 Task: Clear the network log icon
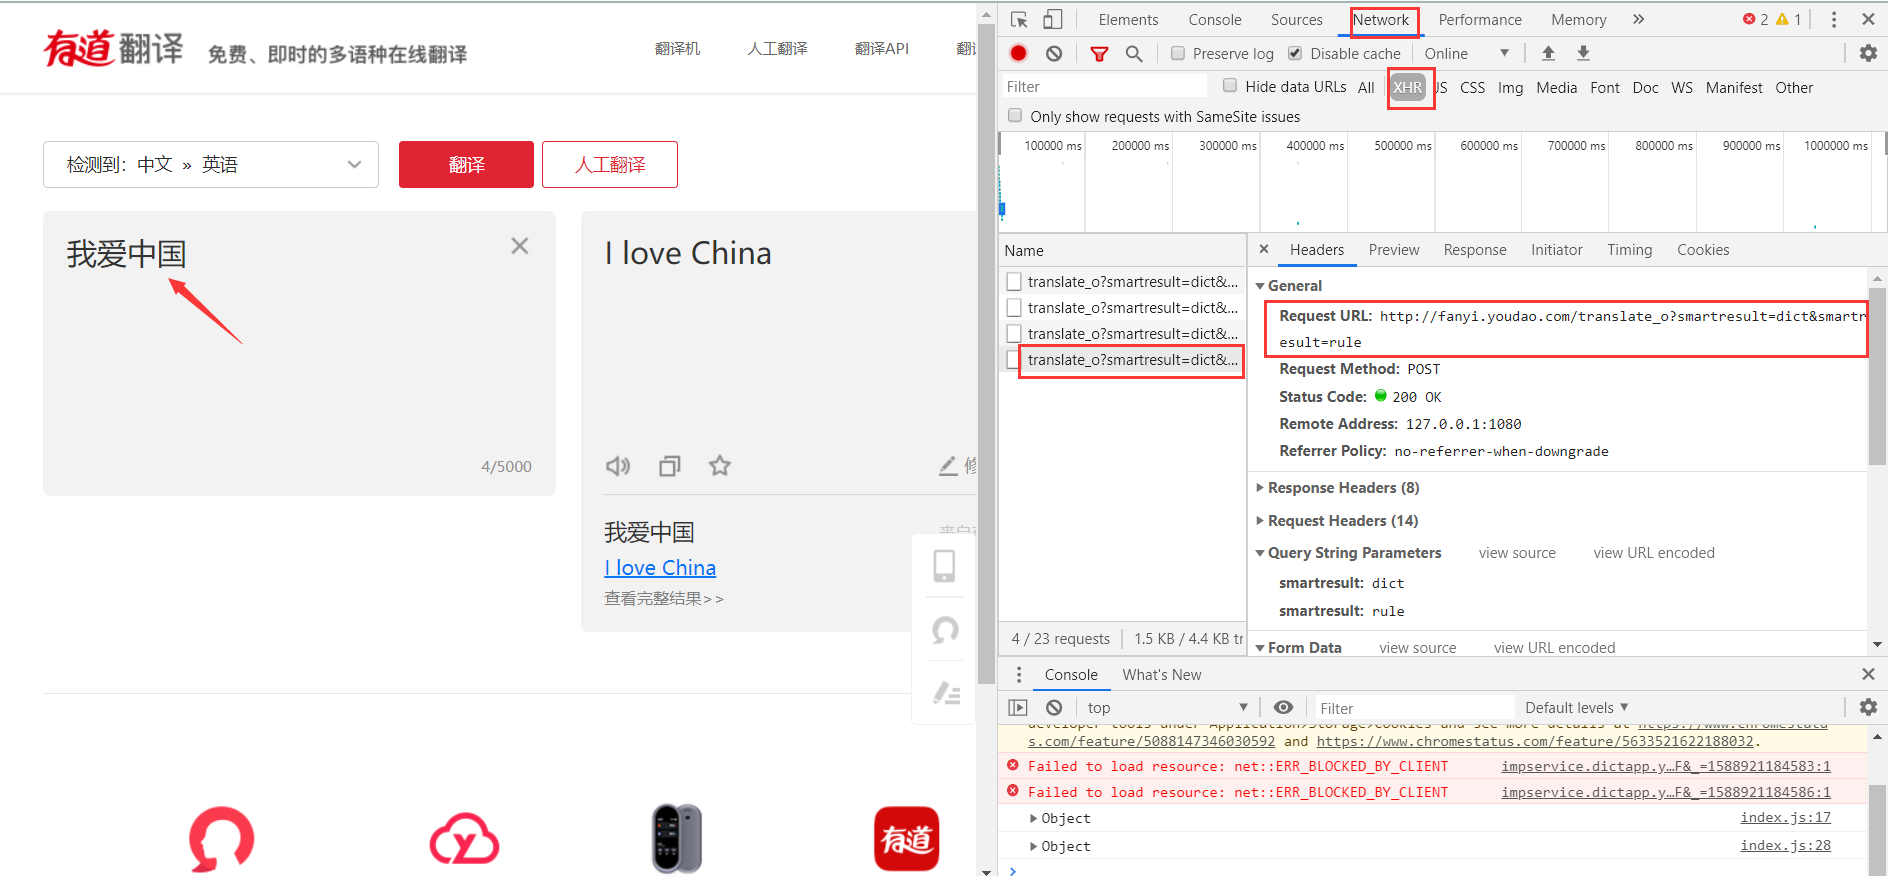click(1054, 53)
